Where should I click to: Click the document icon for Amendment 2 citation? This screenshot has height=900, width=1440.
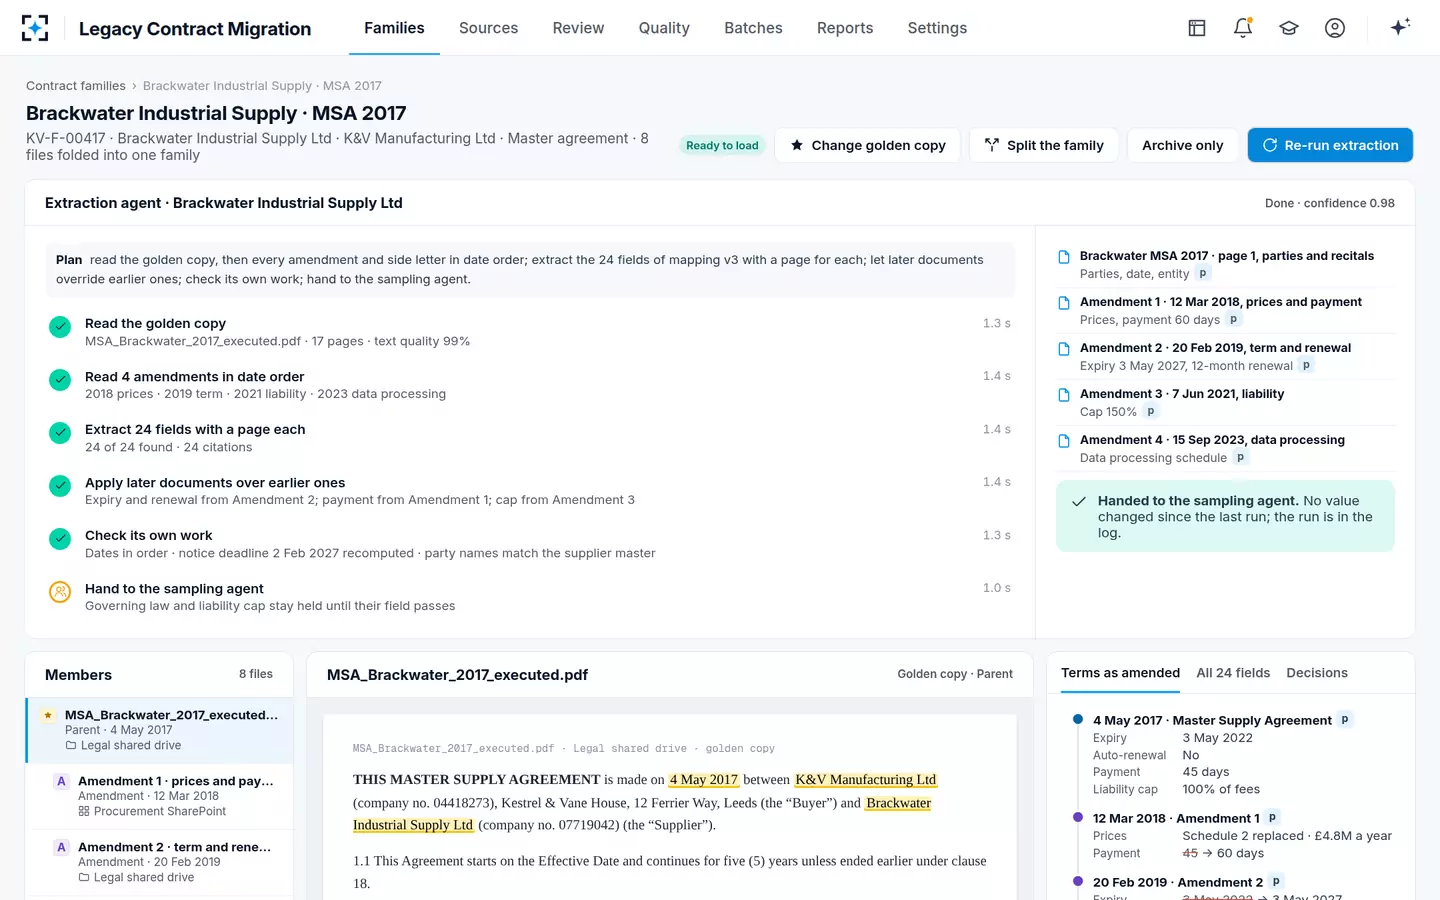pyautogui.click(x=1064, y=349)
